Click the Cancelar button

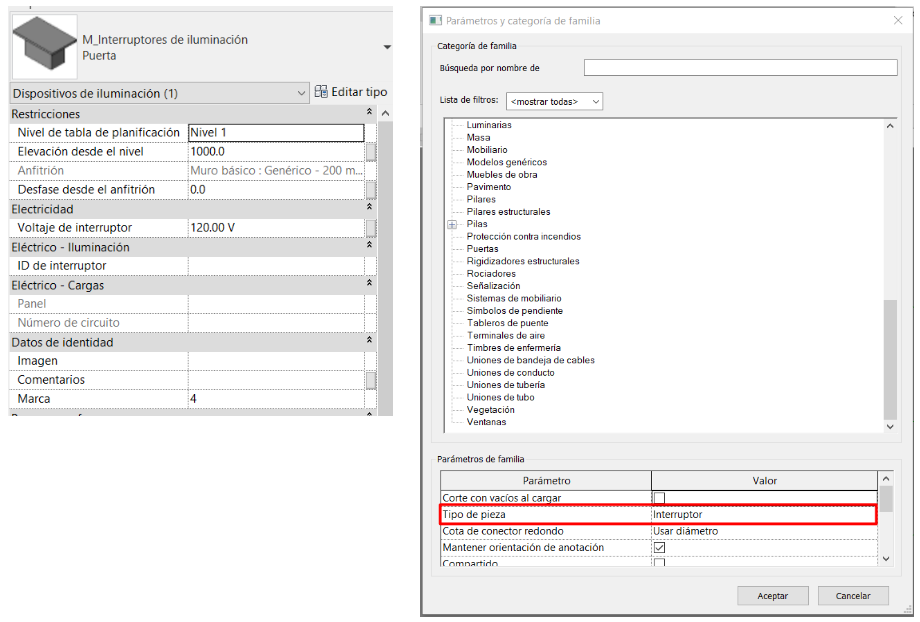click(x=853, y=596)
